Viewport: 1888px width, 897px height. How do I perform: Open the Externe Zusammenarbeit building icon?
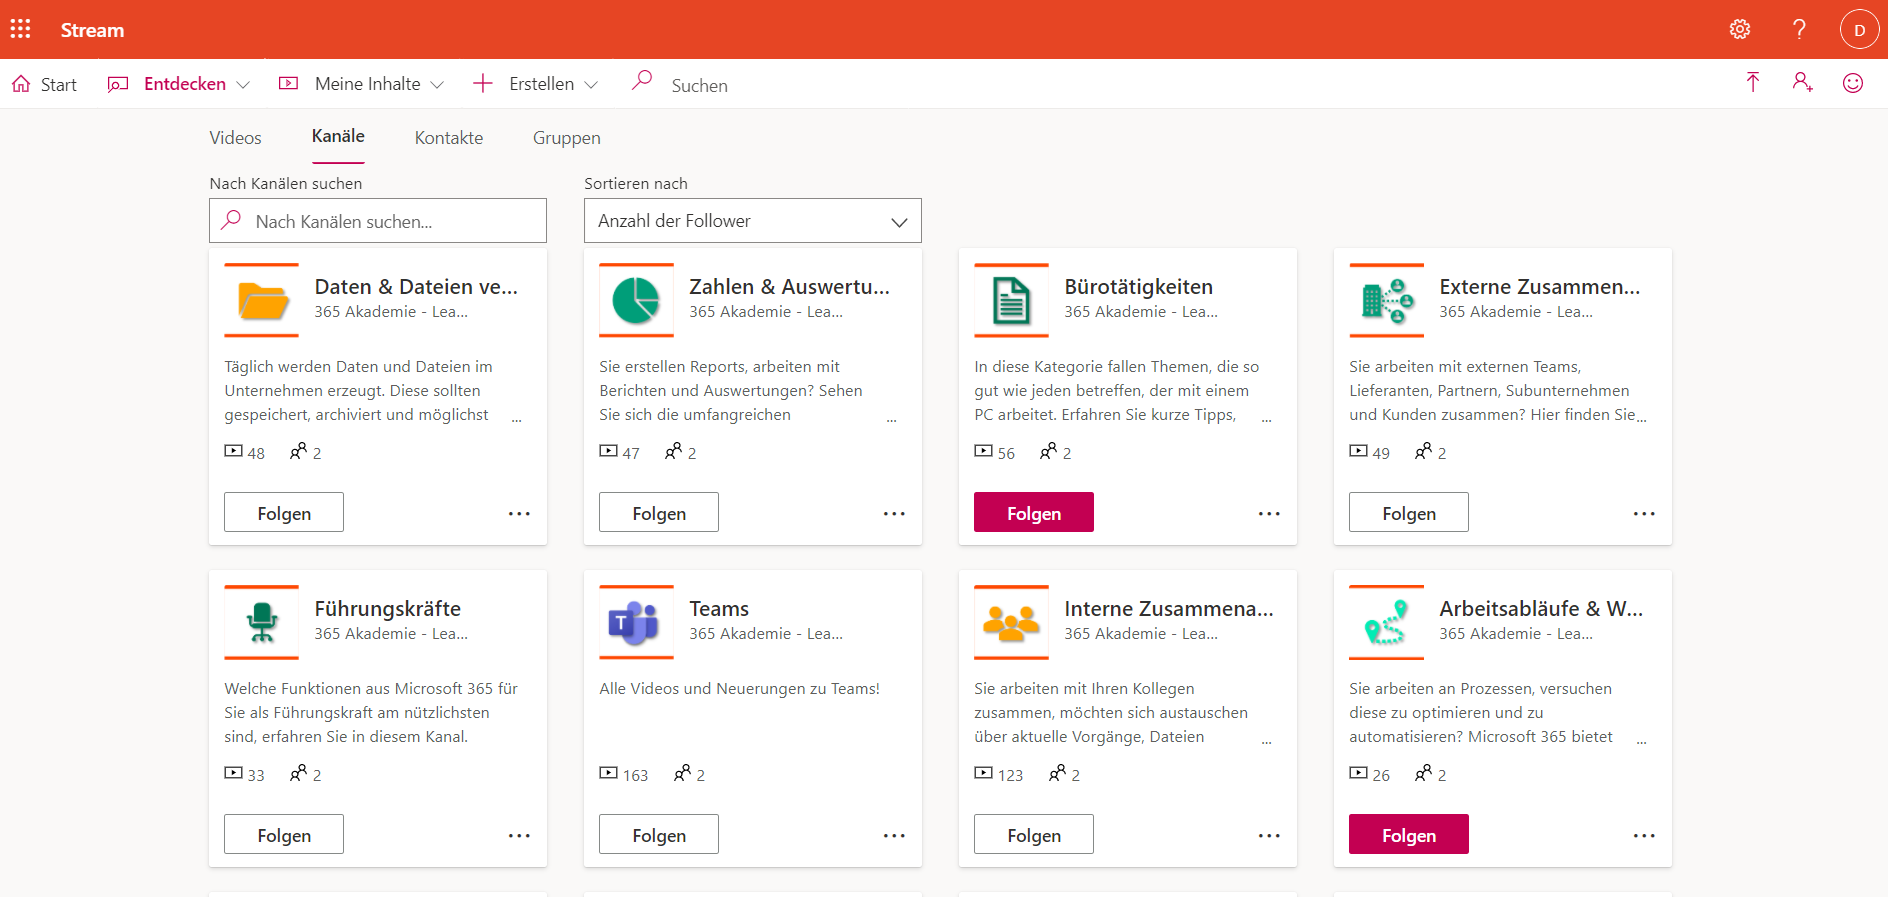[1386, 300]
